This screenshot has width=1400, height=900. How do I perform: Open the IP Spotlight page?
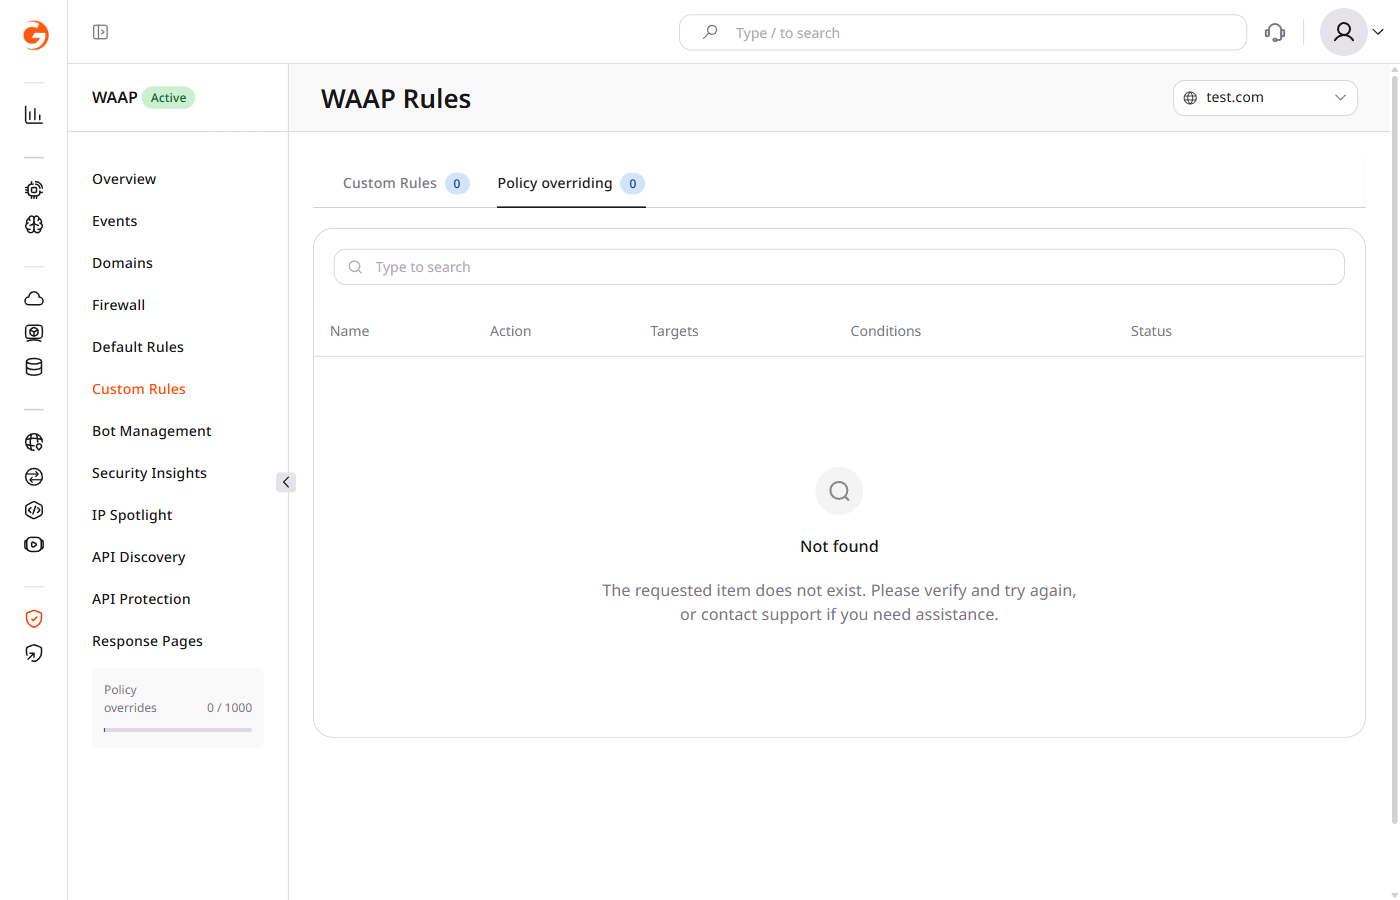[x=132, y=515]
